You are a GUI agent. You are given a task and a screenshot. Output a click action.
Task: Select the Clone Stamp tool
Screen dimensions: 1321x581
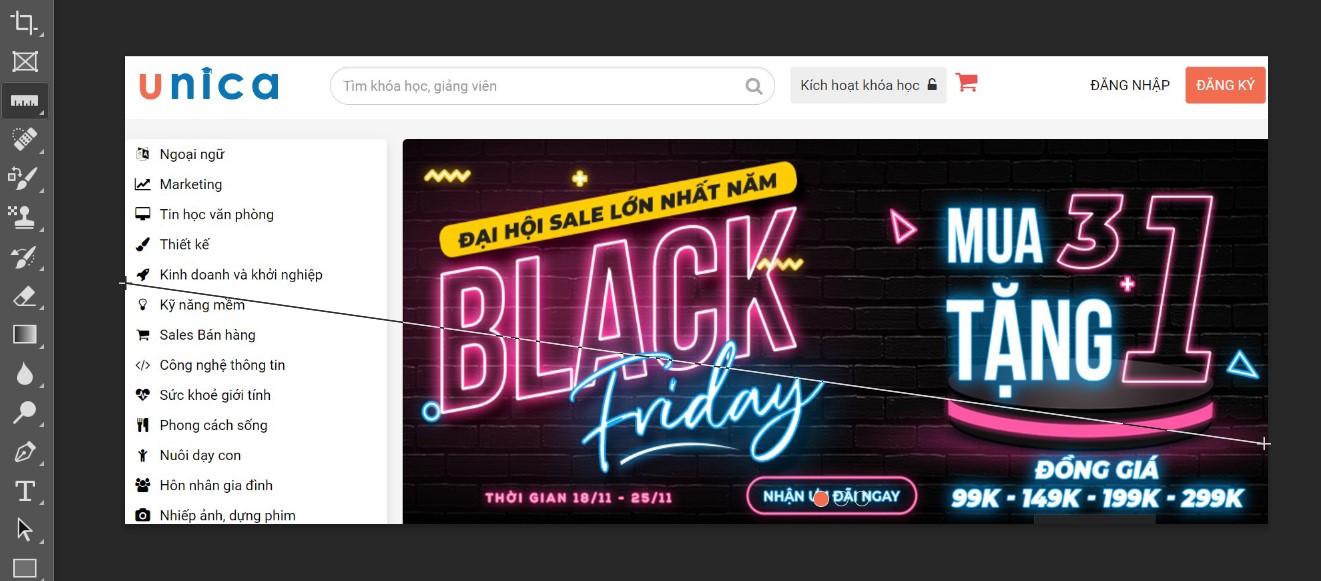(24, 217)
